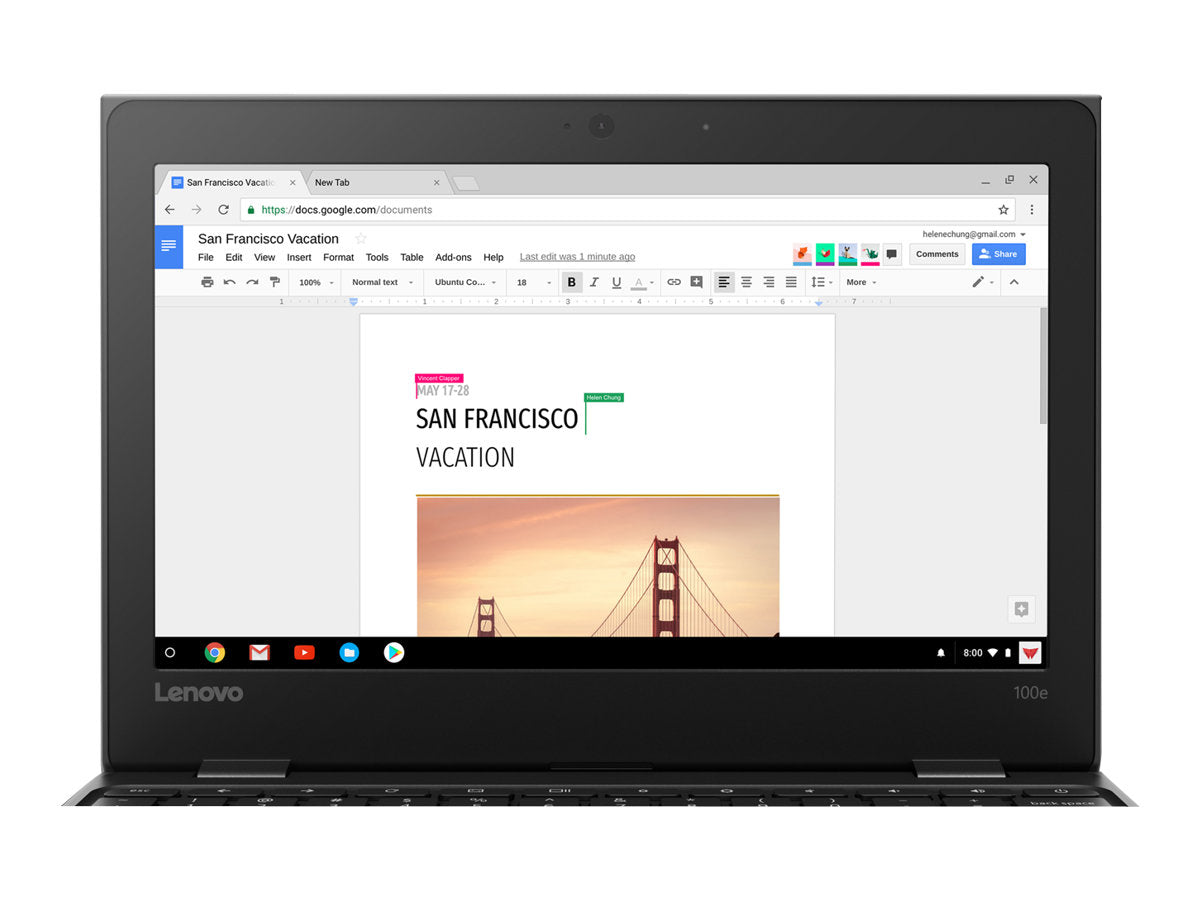
Task: Toggle underline formatting
Action: point(617,282)
